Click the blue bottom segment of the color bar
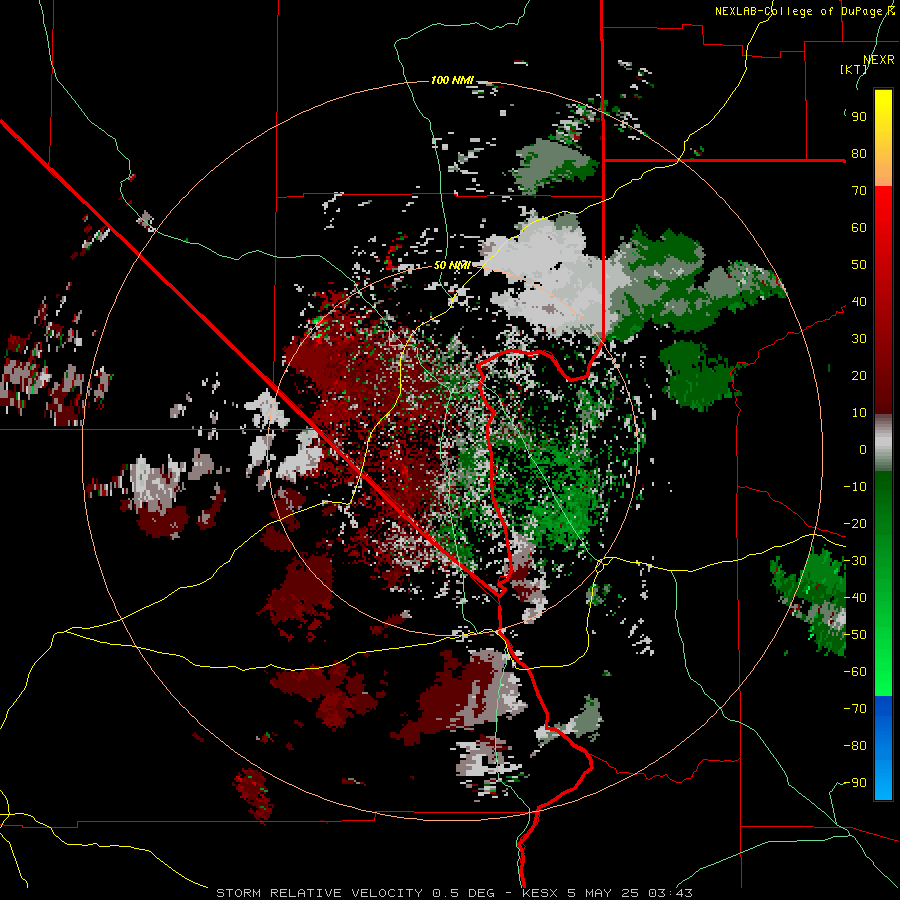900x900 pixels. [x=883, y=748]
